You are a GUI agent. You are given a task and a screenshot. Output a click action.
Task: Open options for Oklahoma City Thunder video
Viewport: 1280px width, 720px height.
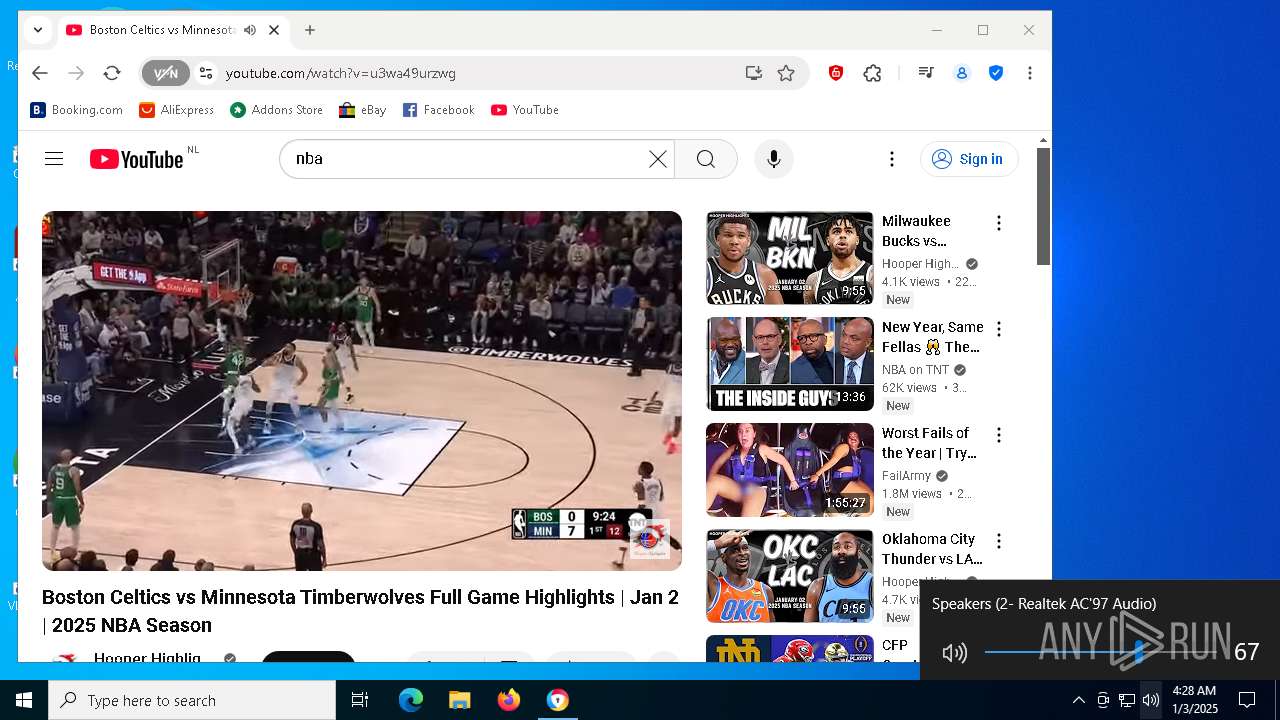pyautogui.click(x=998, y=541)
